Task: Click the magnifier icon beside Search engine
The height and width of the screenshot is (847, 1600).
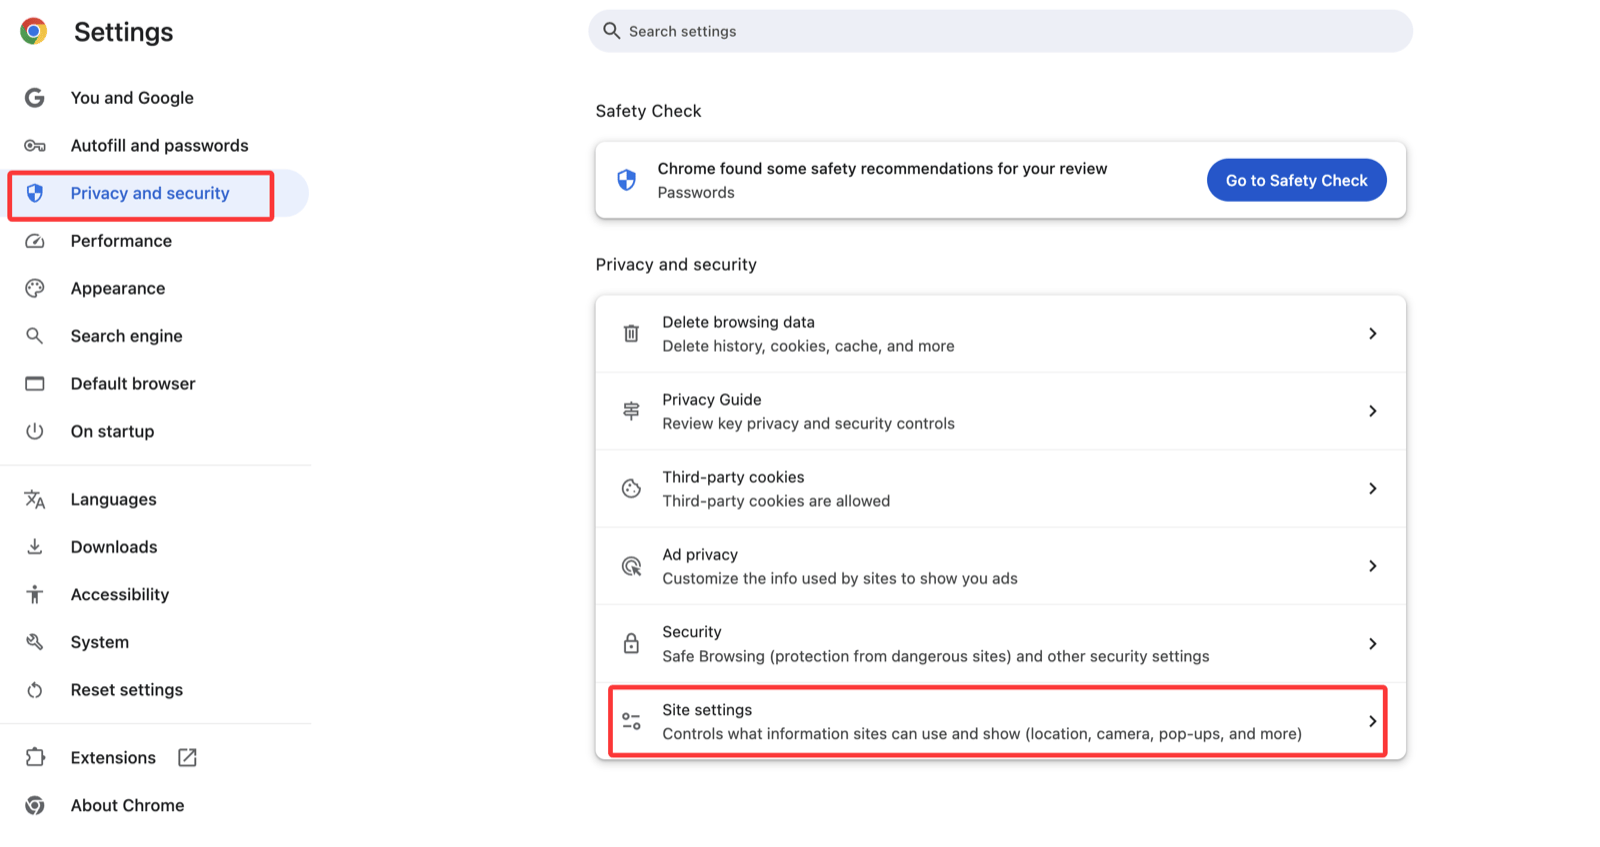Action: pos(35,336)
